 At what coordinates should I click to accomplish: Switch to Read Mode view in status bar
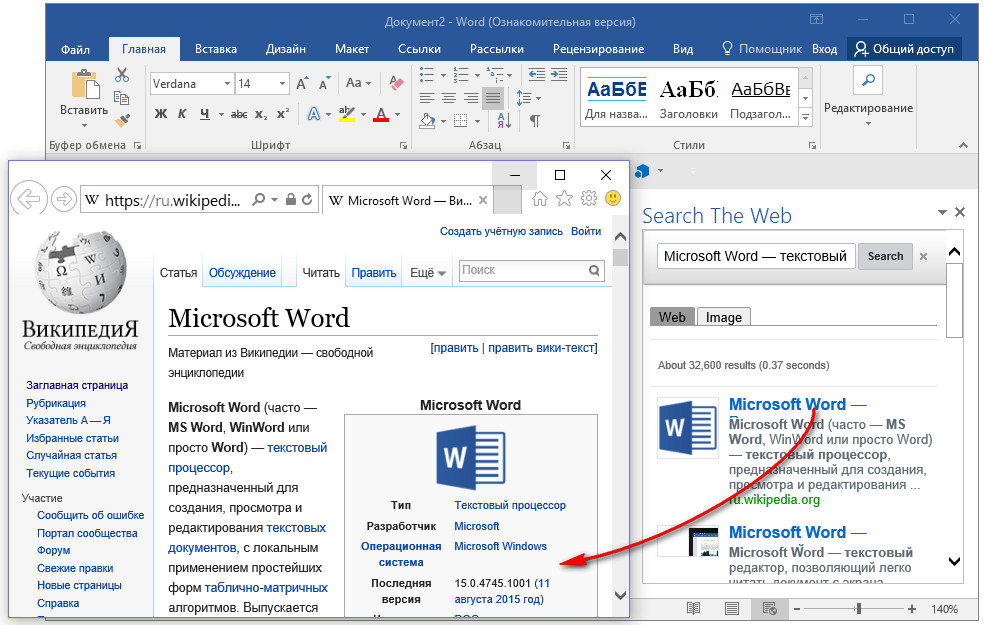(x=693, y=609)
